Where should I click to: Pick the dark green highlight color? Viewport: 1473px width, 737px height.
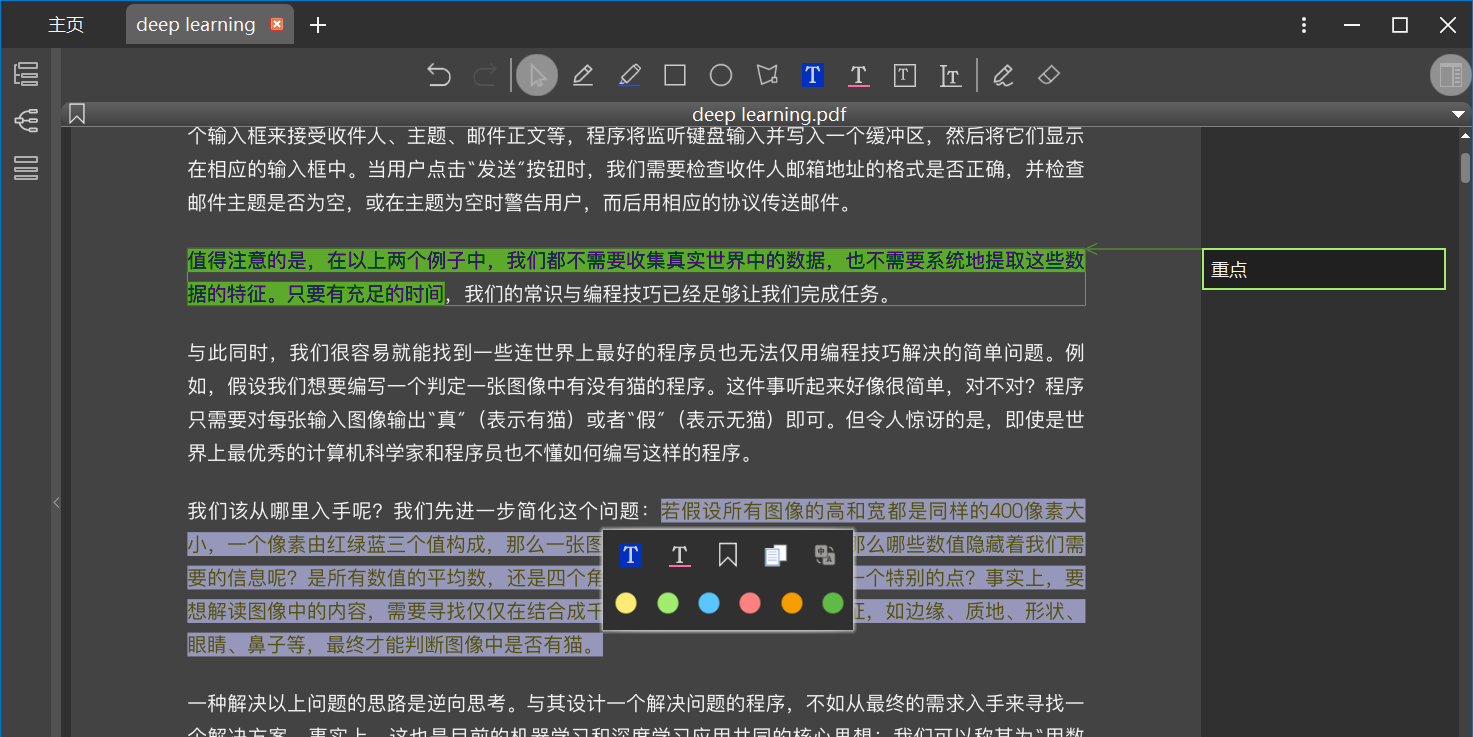click(x=833, y=603)
